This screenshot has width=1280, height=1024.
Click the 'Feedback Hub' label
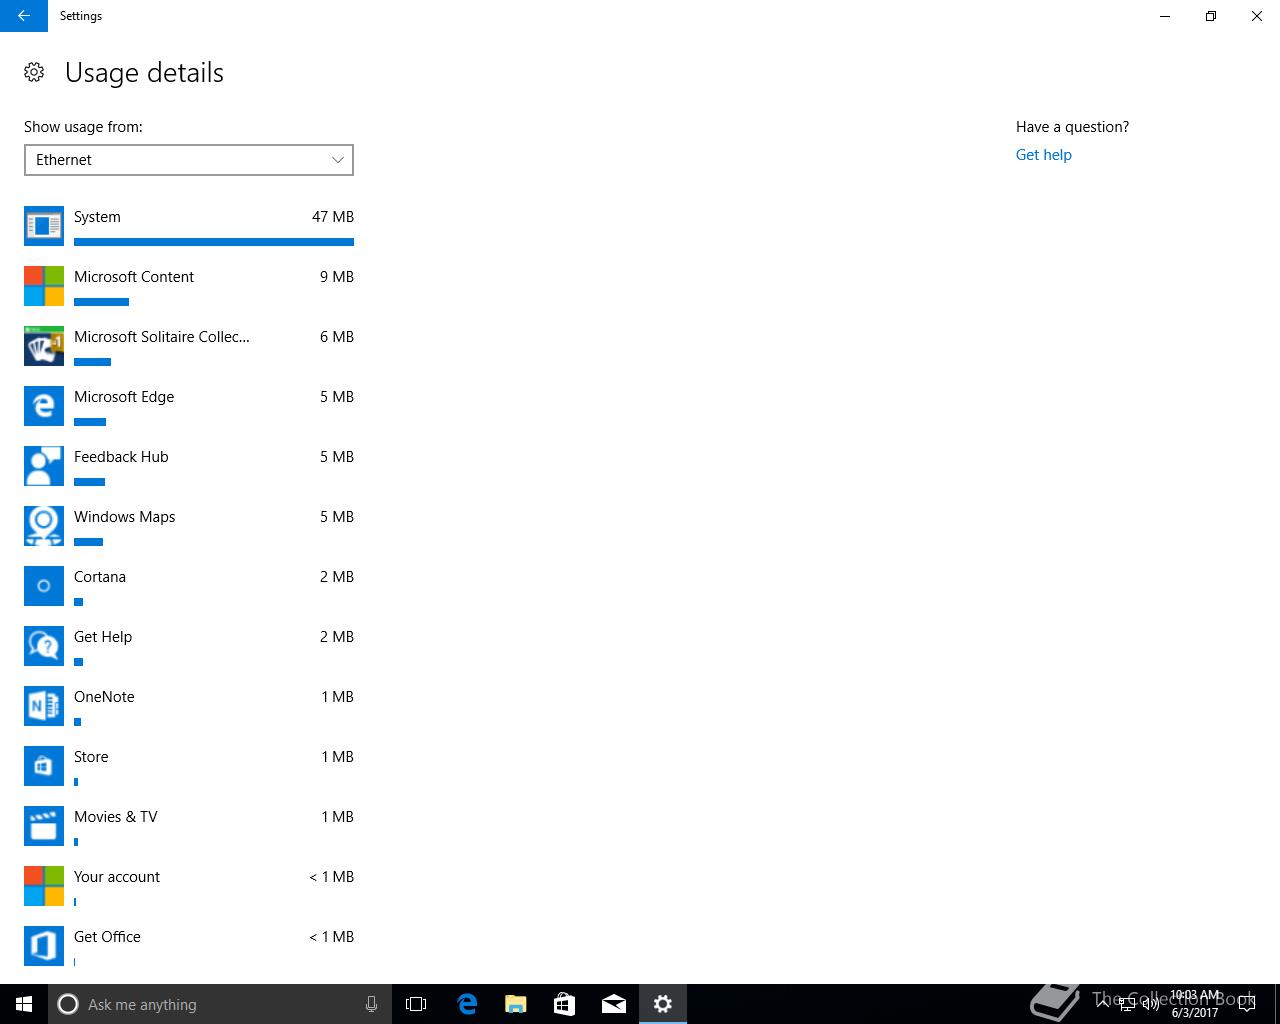121,457
